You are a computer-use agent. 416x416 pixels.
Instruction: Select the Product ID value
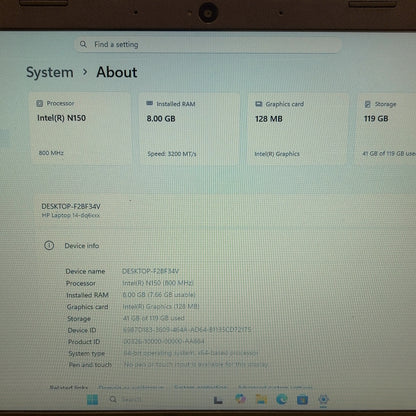(x=164, y=341)
